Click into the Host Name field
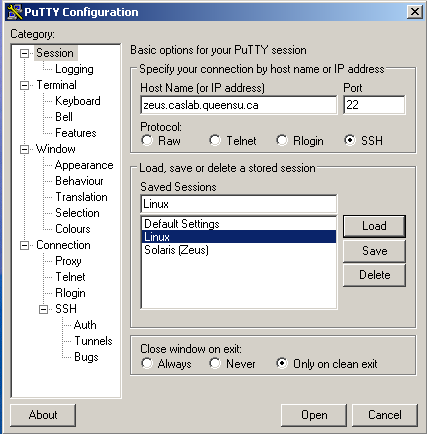 [239, 105]
